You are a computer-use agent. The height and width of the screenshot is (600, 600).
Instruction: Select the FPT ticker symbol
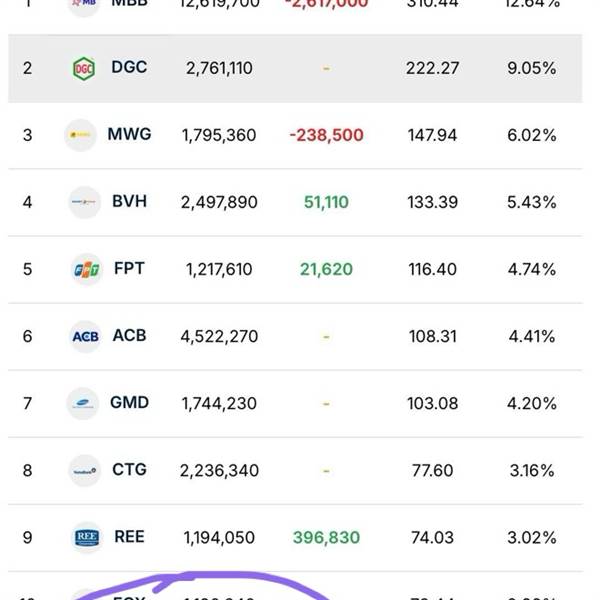[x=129, y=269]
